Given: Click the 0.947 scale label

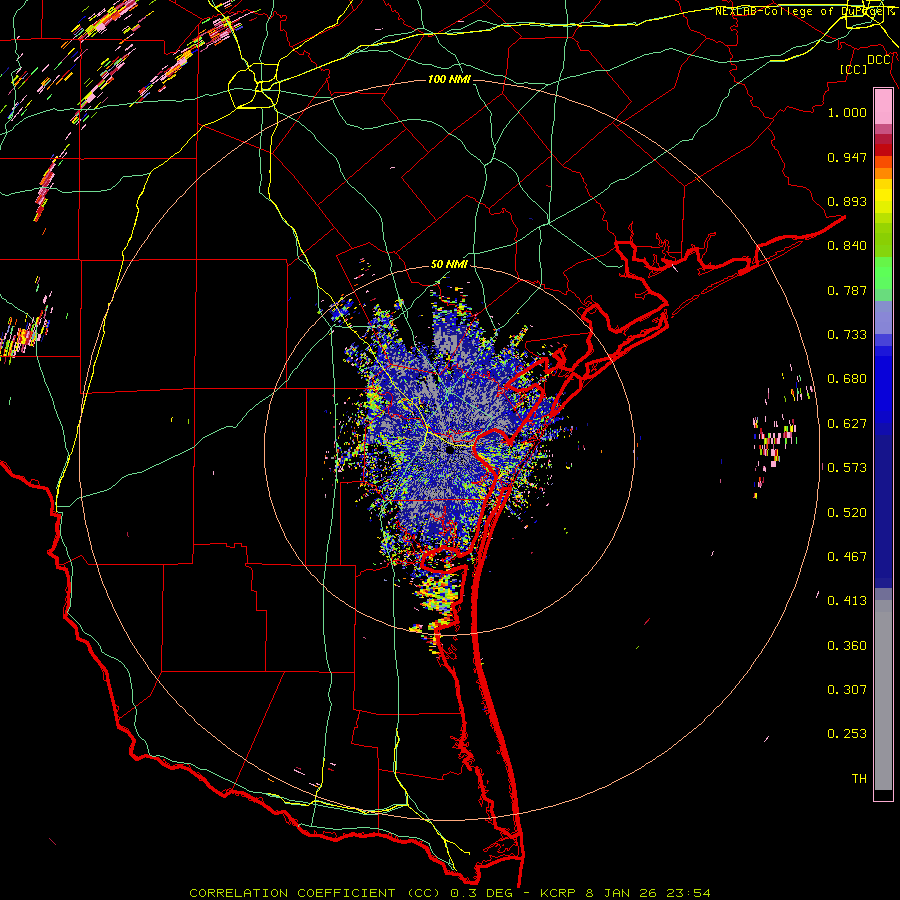Looking at the screenshot, I should pyautogui.click(x=847, y=157).
